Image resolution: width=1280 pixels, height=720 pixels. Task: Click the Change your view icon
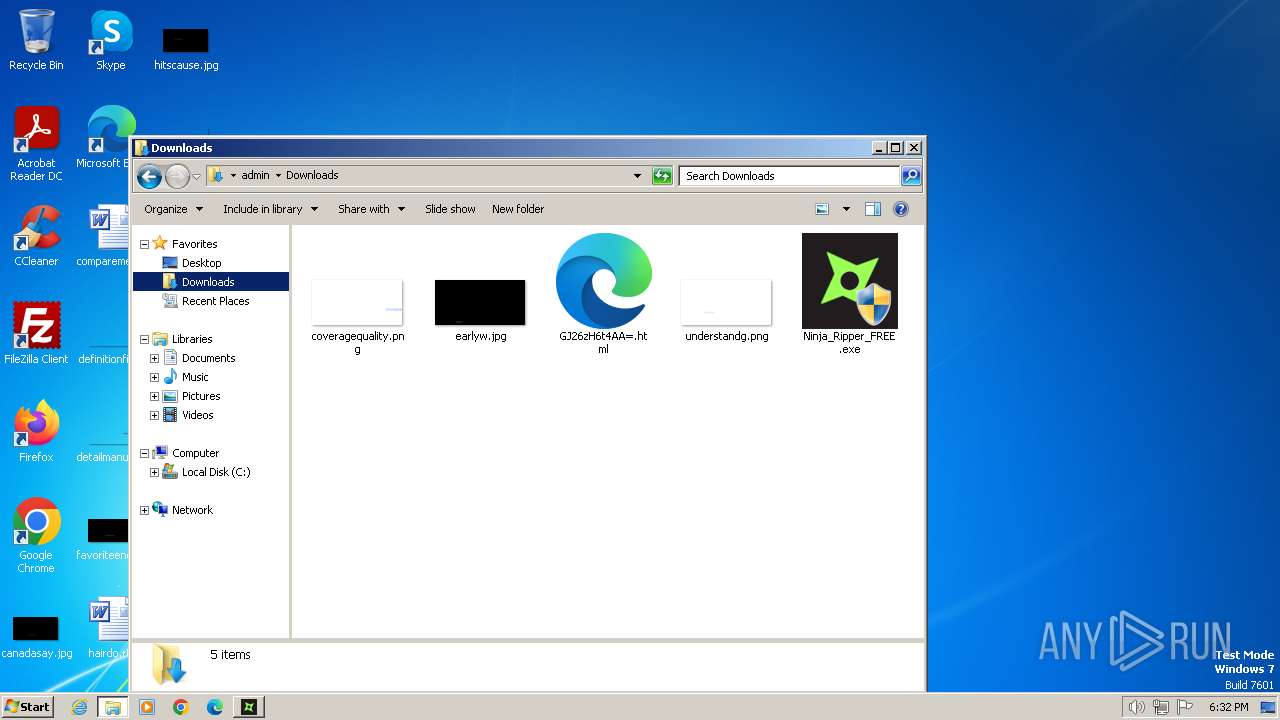822,209
